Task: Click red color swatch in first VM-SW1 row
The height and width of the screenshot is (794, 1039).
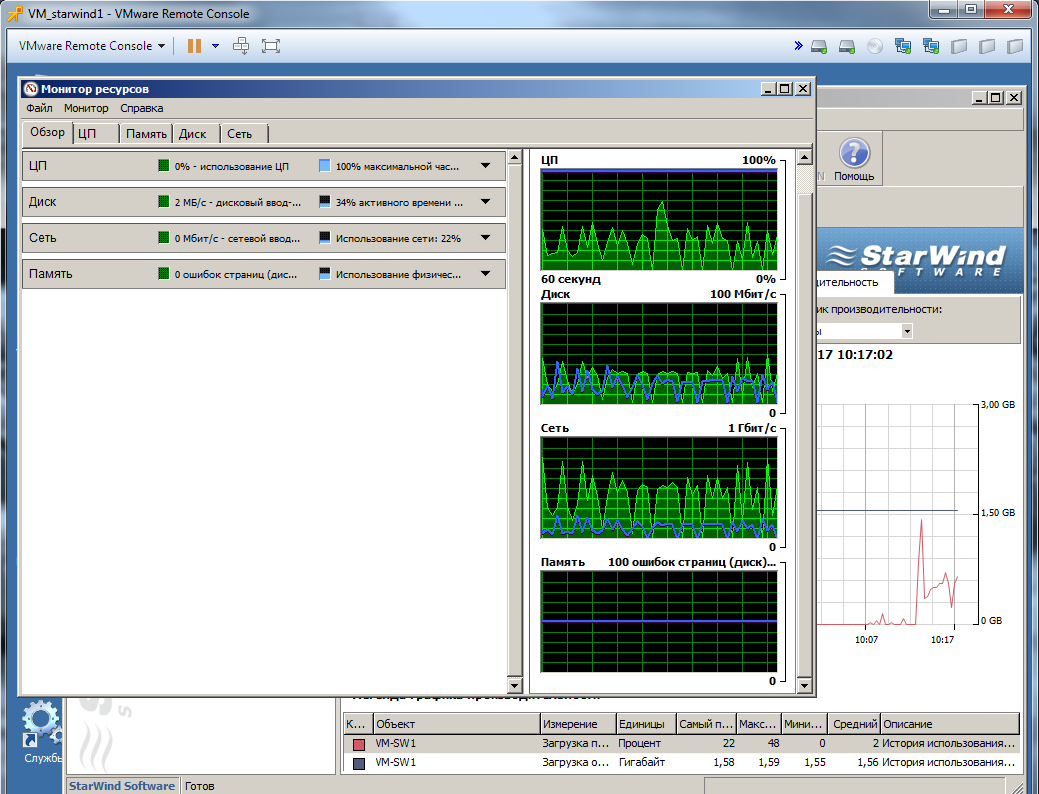Action: [359, 744]
